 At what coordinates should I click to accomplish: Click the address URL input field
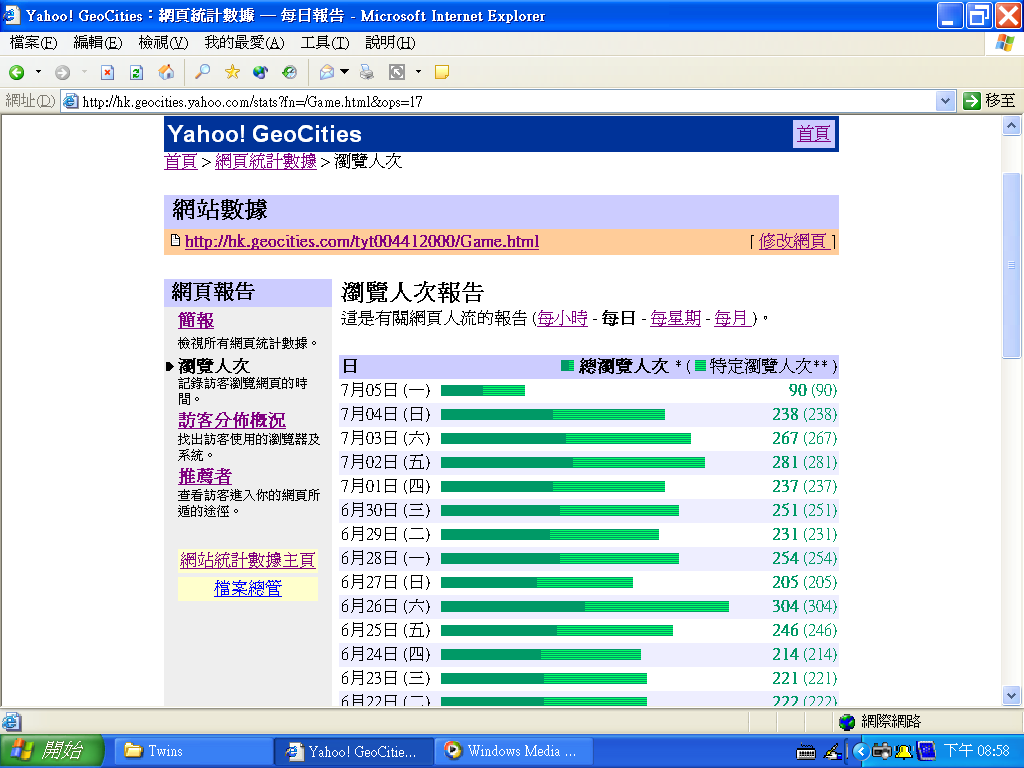(507, 101)
